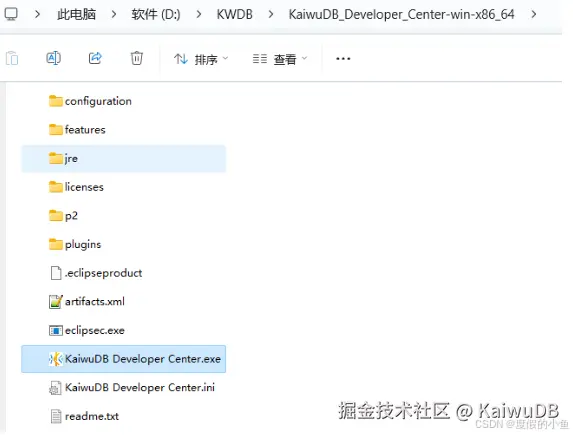Viewport: 573px width, 435px height.
Task: Select the file name jre
Action: coord(71,159)
